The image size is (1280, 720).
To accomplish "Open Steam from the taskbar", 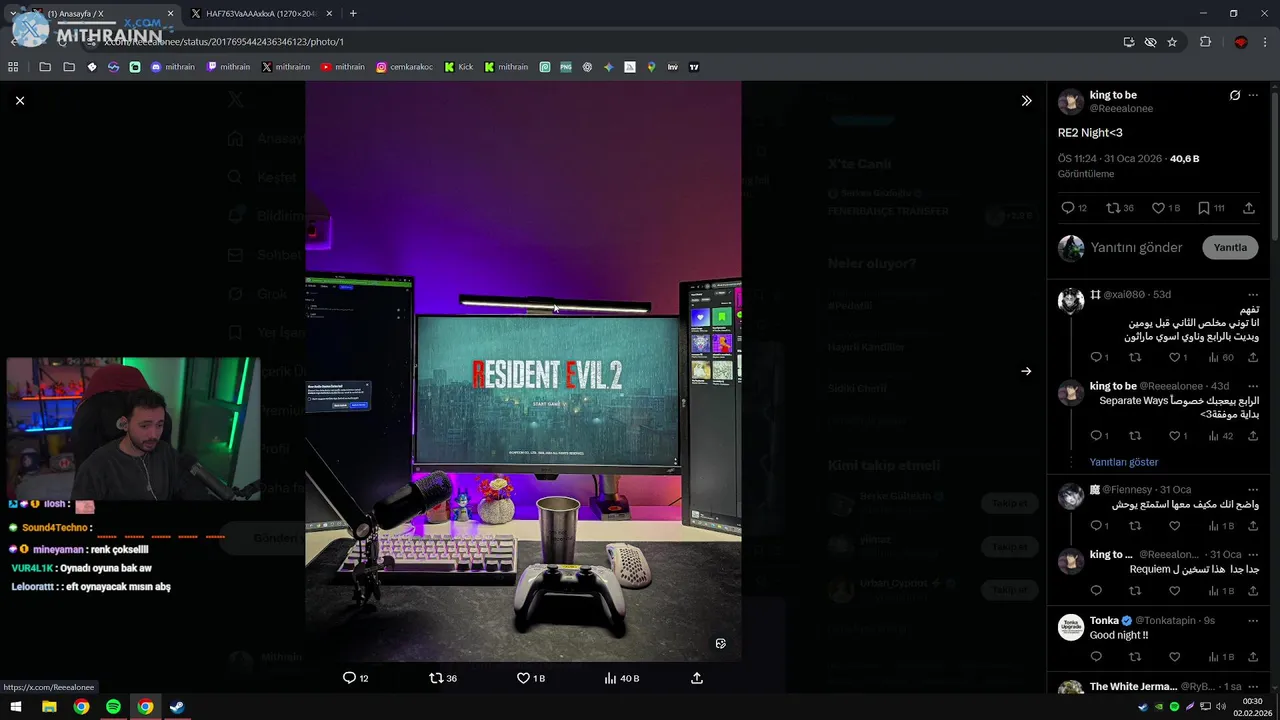I will pos(177,707).
